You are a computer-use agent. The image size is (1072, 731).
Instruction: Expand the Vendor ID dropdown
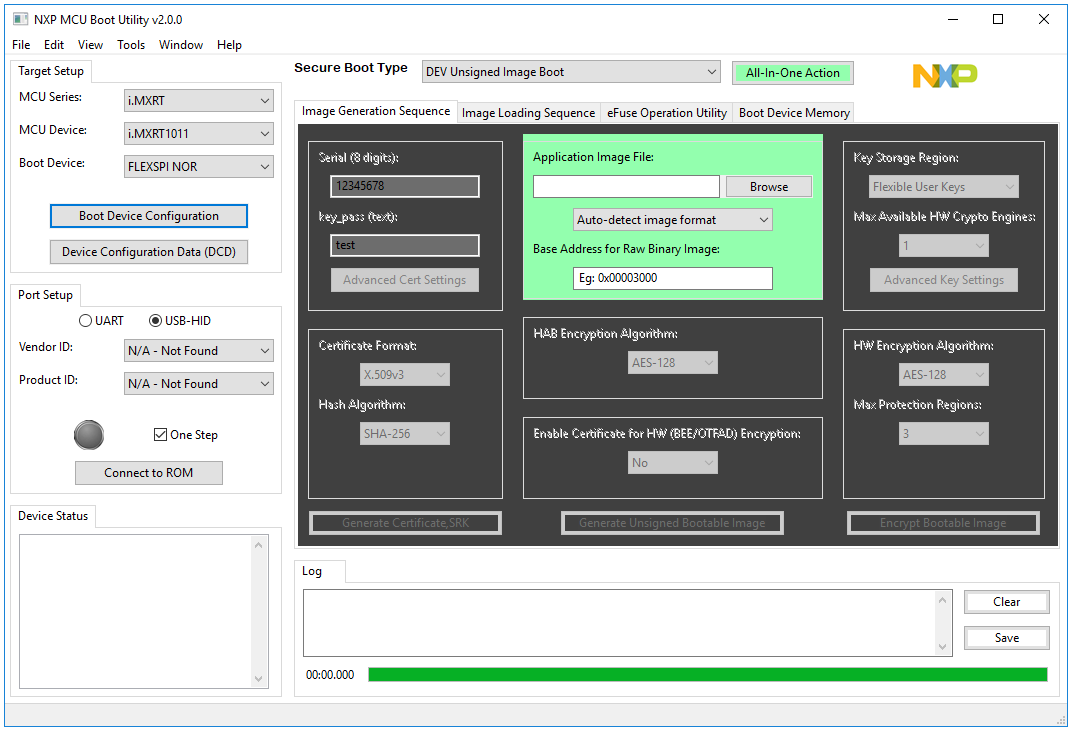[198, 351]
